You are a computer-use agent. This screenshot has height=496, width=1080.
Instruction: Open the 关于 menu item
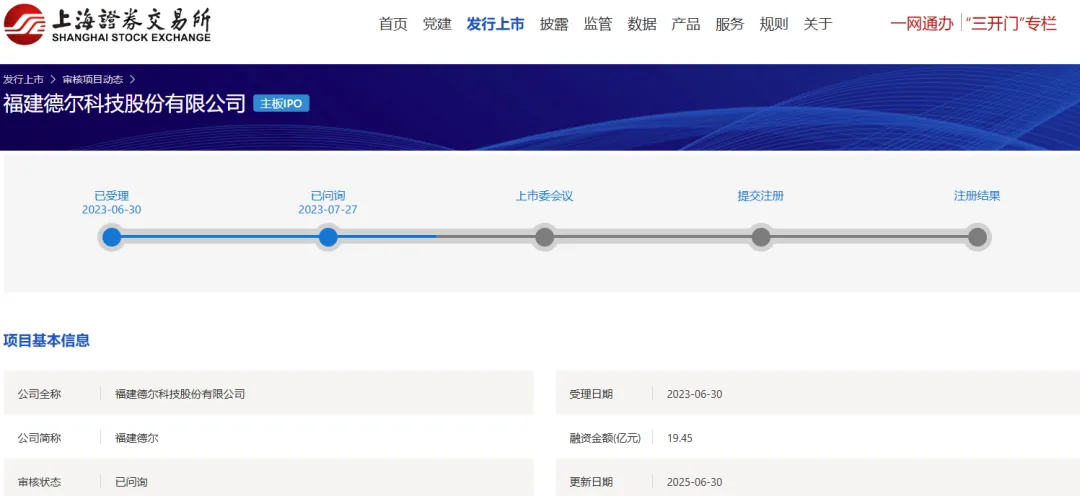[x=818, y=24]
